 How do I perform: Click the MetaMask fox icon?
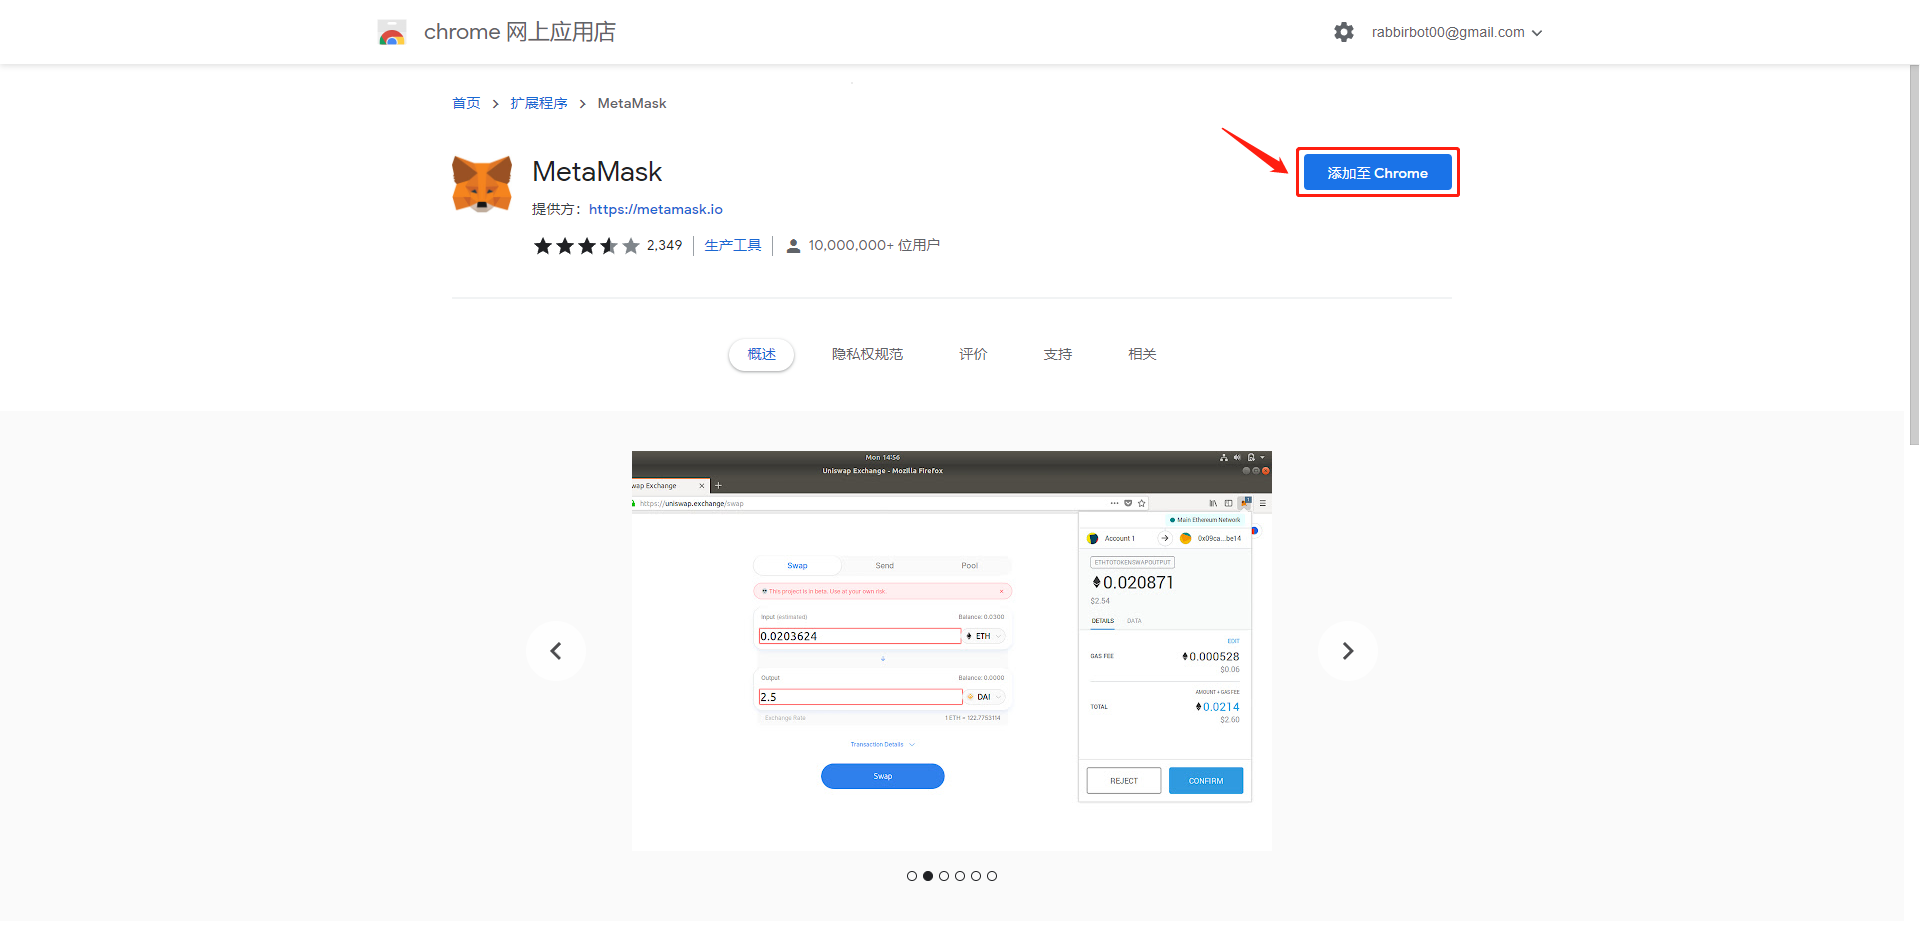(482, 184)
